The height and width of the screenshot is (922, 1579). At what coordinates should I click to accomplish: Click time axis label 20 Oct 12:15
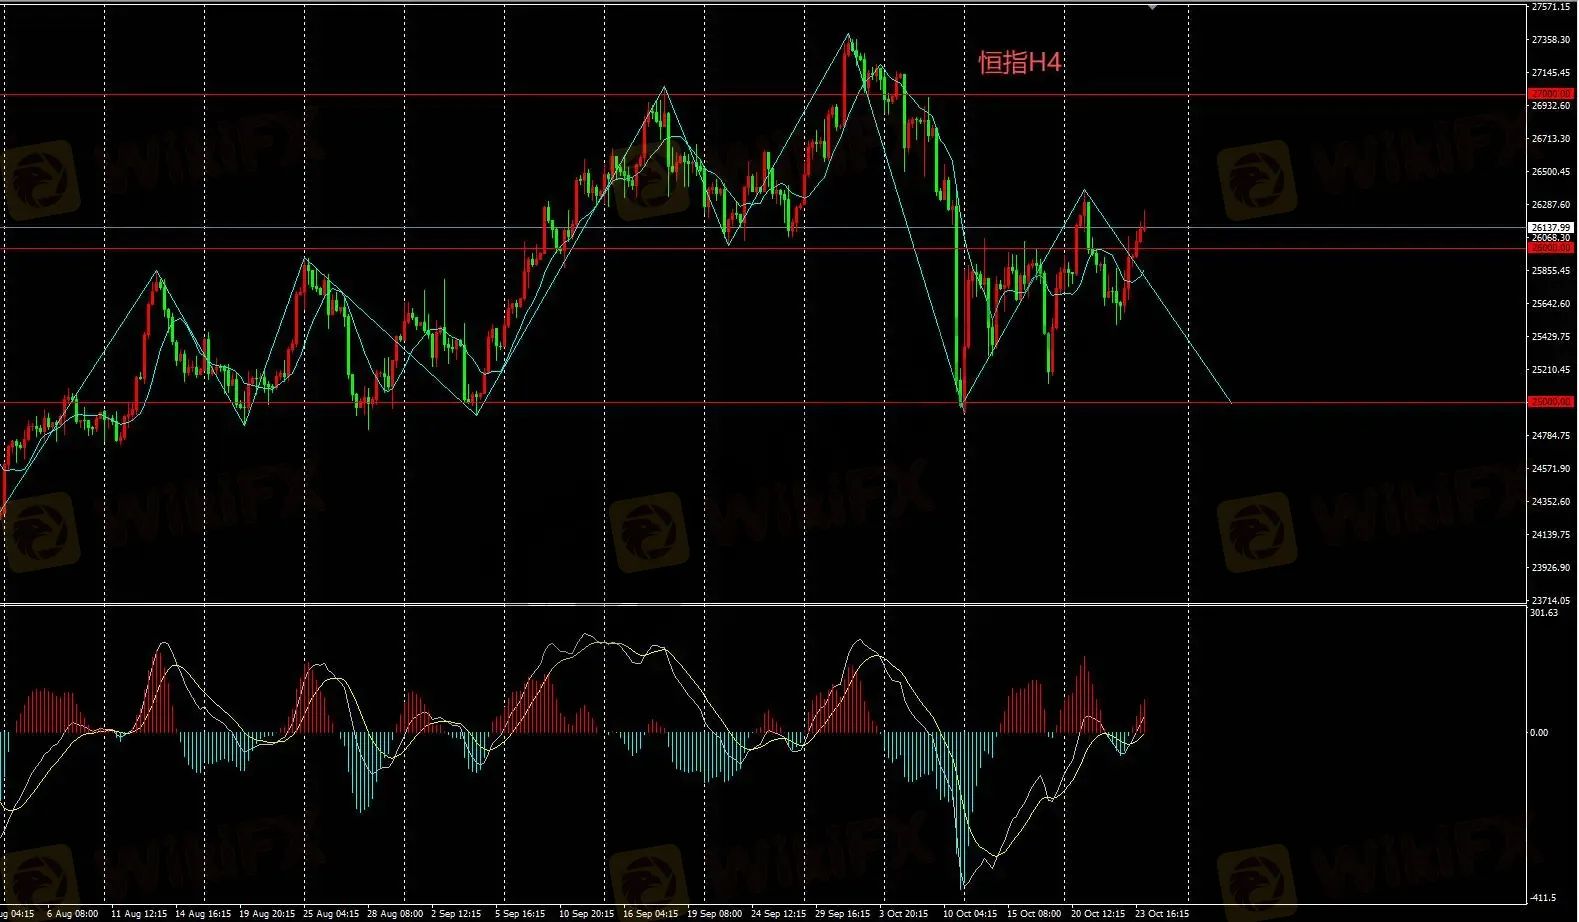pyautogui.click(x=1098, y=914)
